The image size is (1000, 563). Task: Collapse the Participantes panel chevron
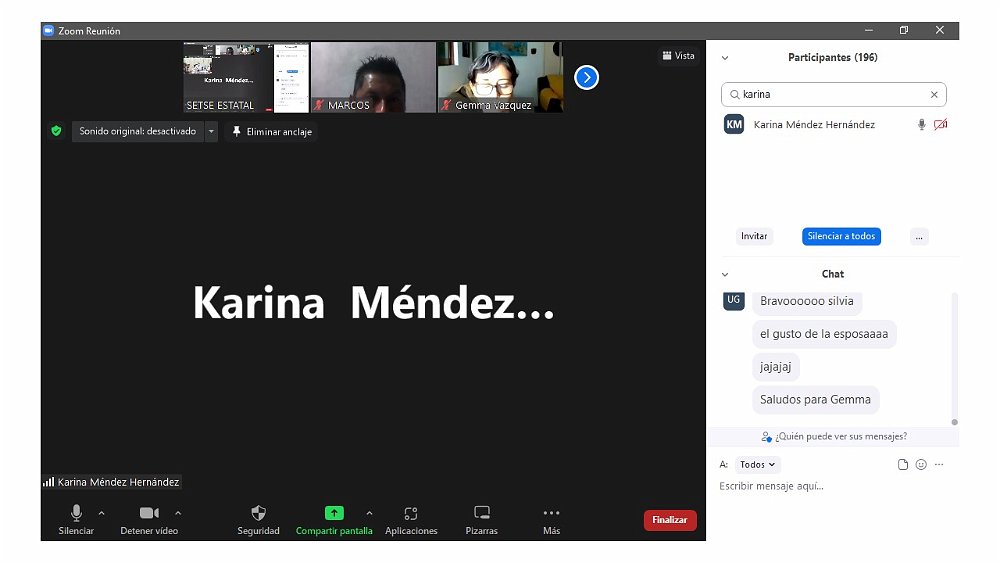pos(725,58)
